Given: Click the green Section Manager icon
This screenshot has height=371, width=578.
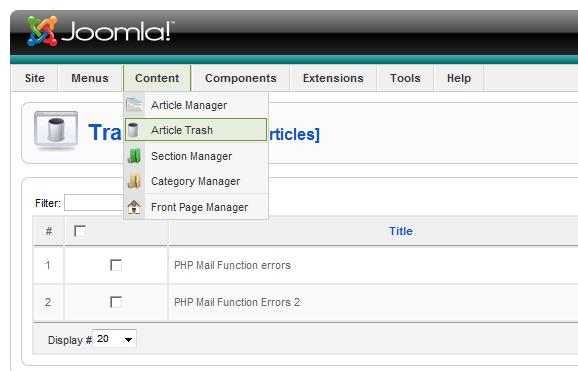Looking at the screenshot, I should click(x=134, y=156).
